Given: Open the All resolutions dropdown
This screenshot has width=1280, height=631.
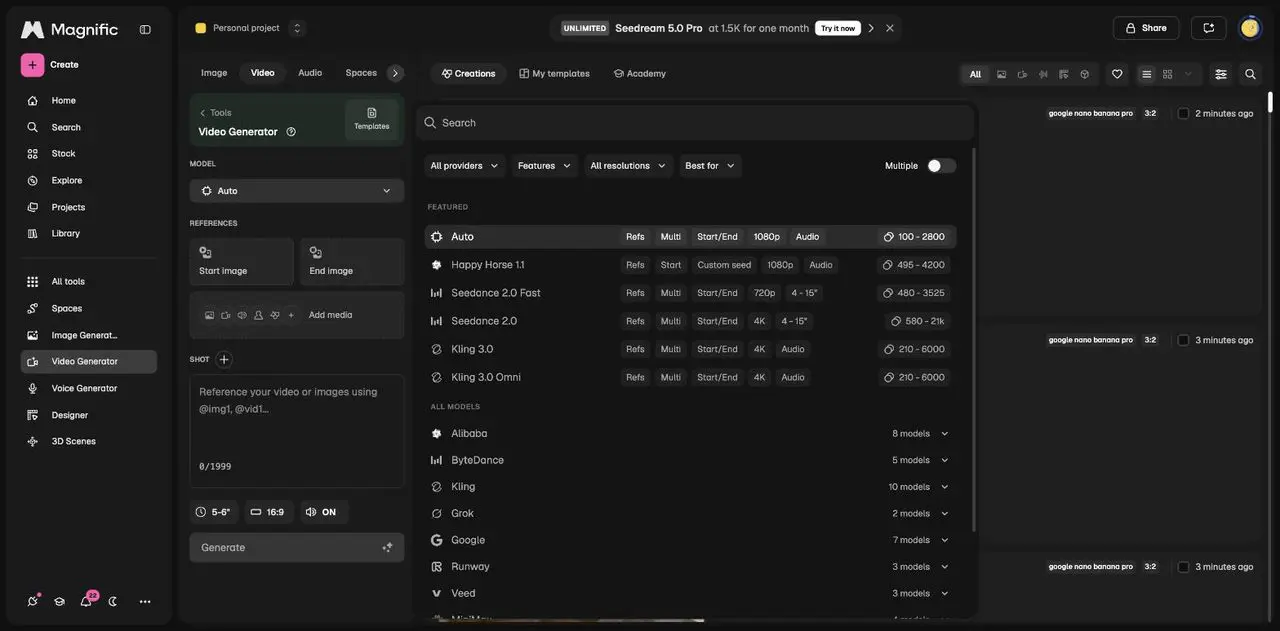Looking at the screenshot, I should coord(629,166).
